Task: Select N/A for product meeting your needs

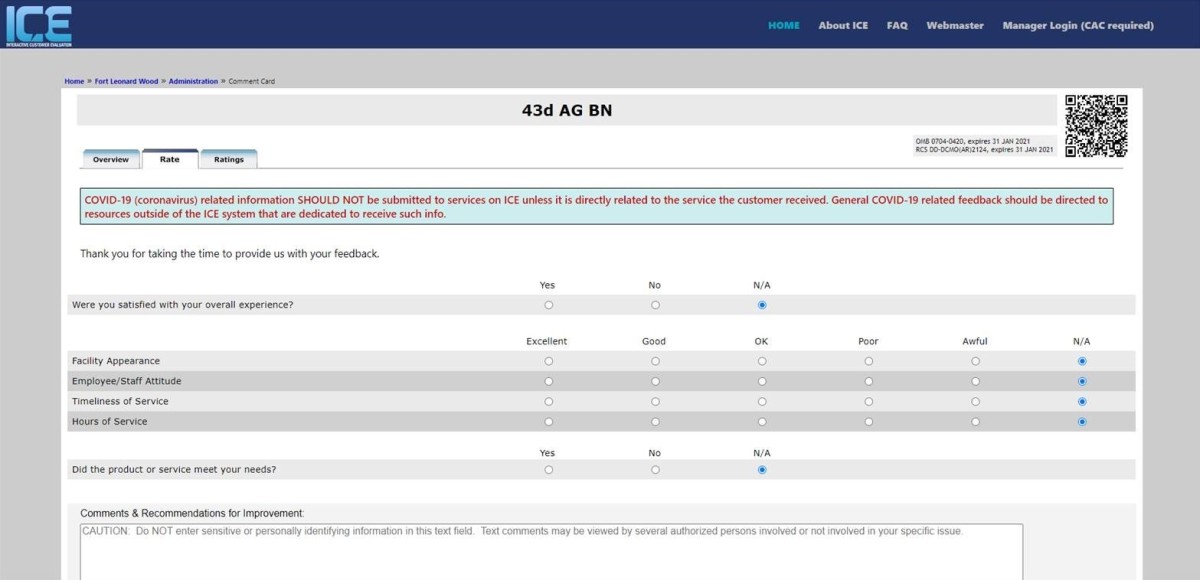Action: click(761, 468)
